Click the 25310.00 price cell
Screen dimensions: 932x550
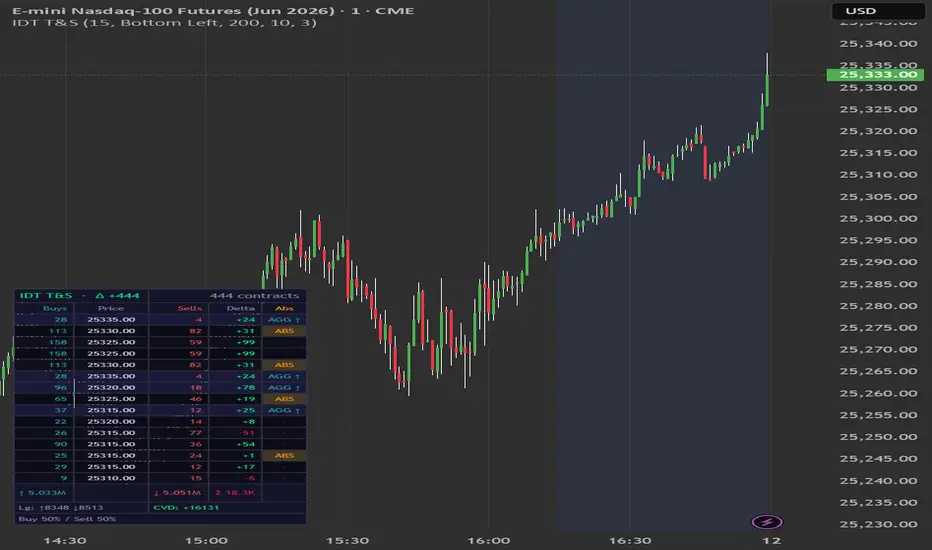[111, 478]
